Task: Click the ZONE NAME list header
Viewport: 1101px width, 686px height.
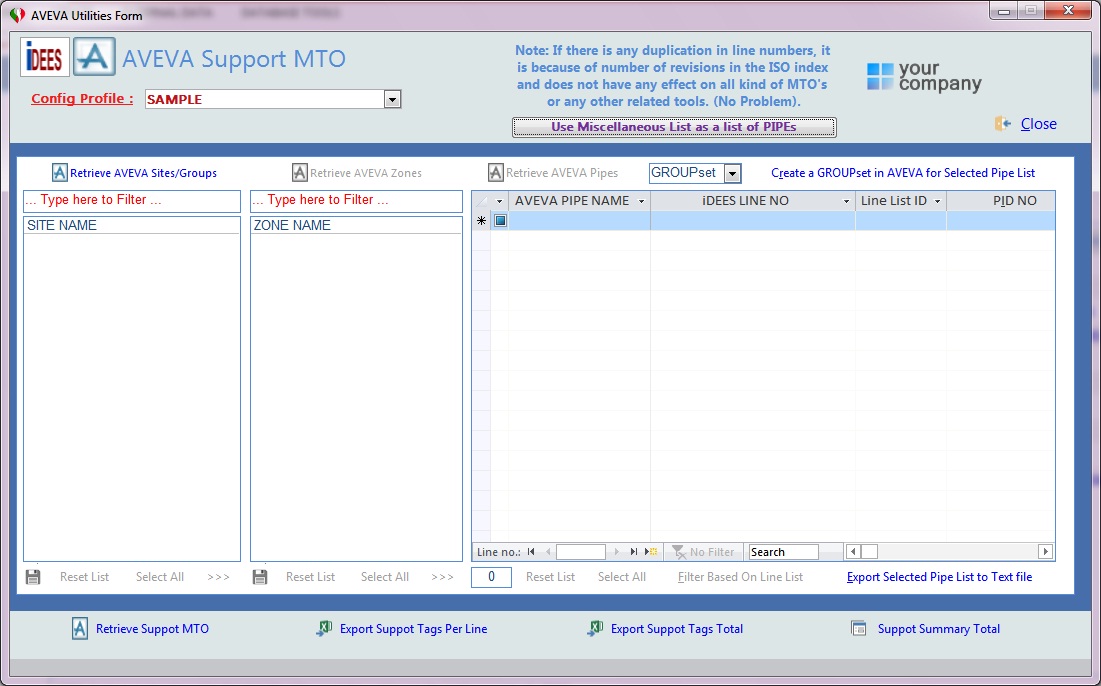Action: (357, 225)
